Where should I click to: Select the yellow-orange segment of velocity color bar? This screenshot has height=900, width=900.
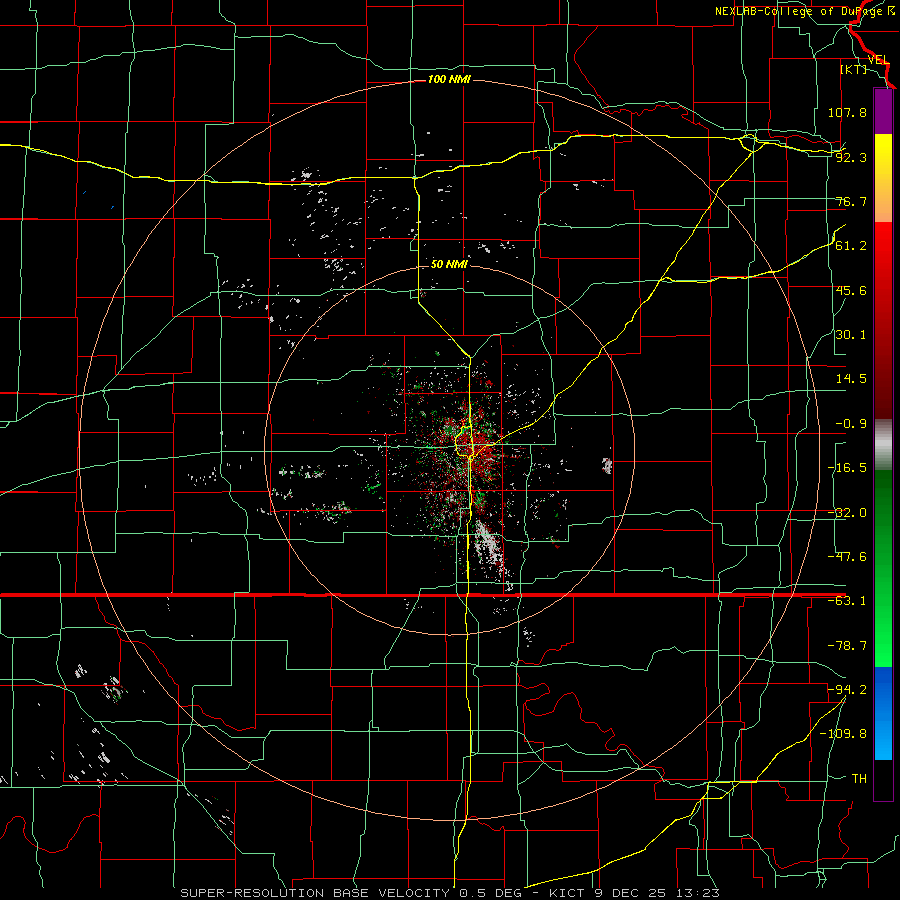[883, 178]
